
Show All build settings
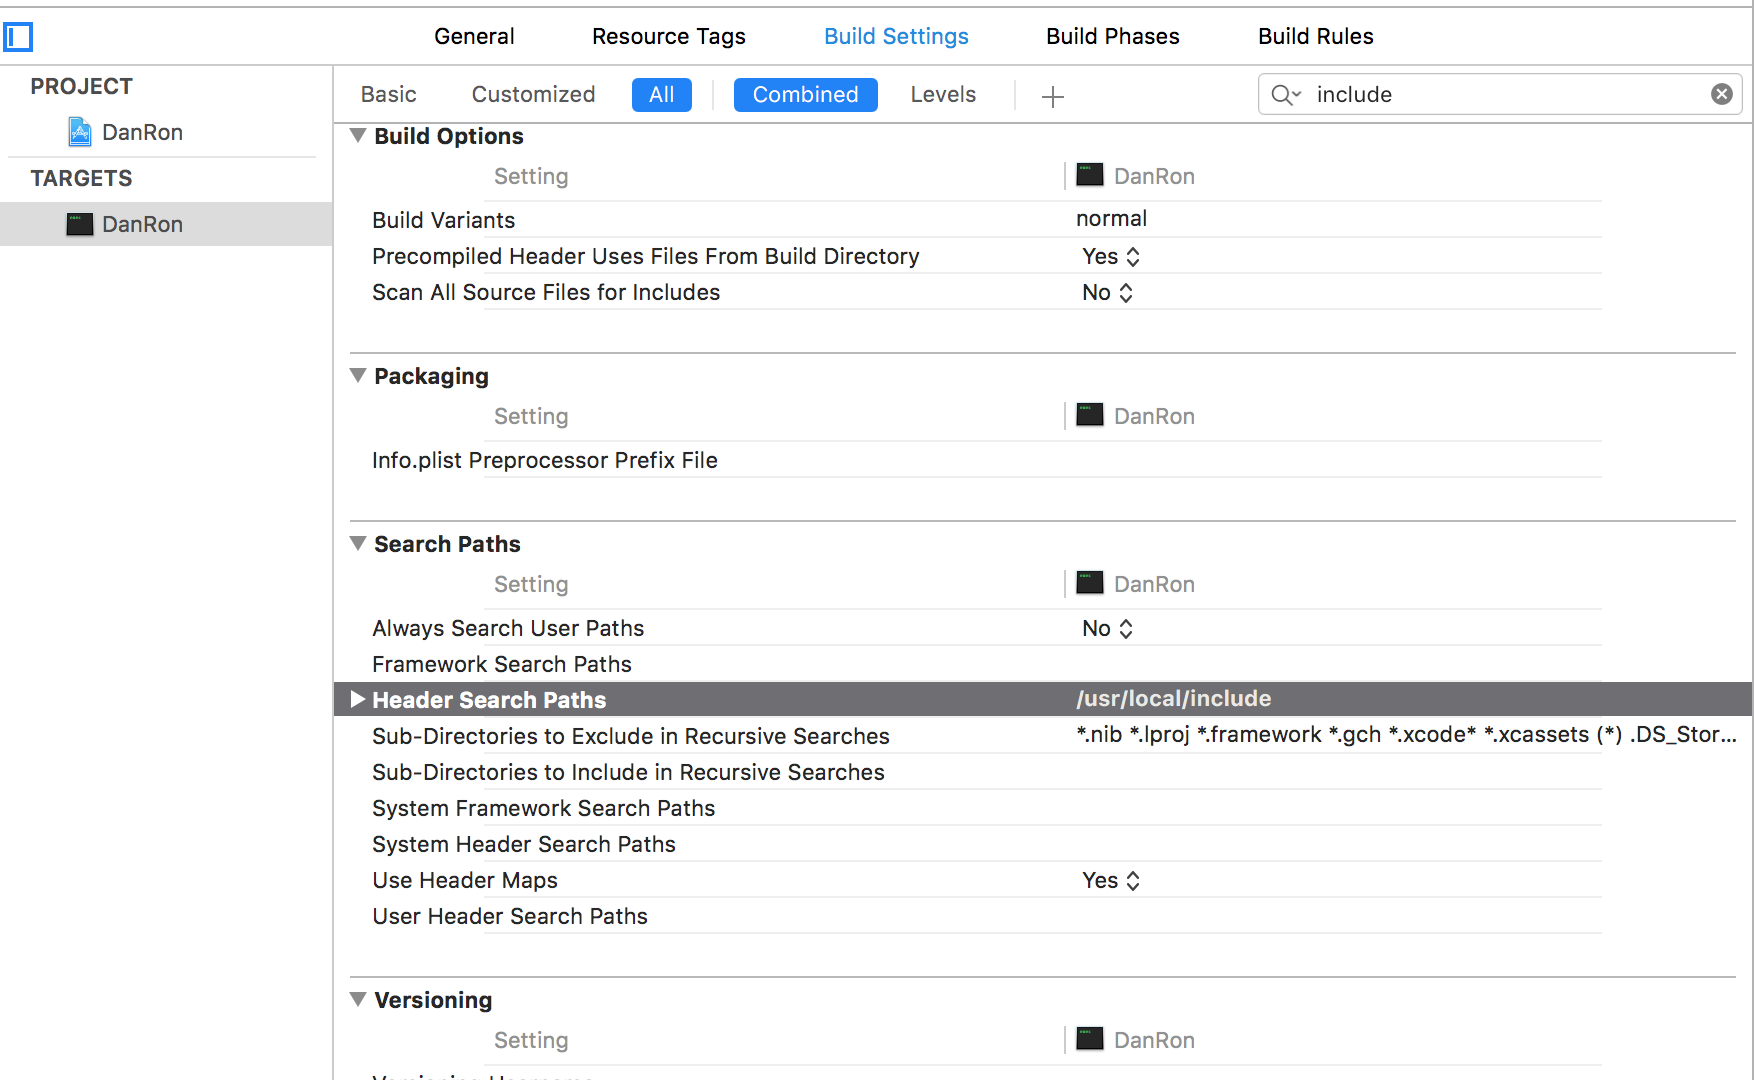pos(662,95)
